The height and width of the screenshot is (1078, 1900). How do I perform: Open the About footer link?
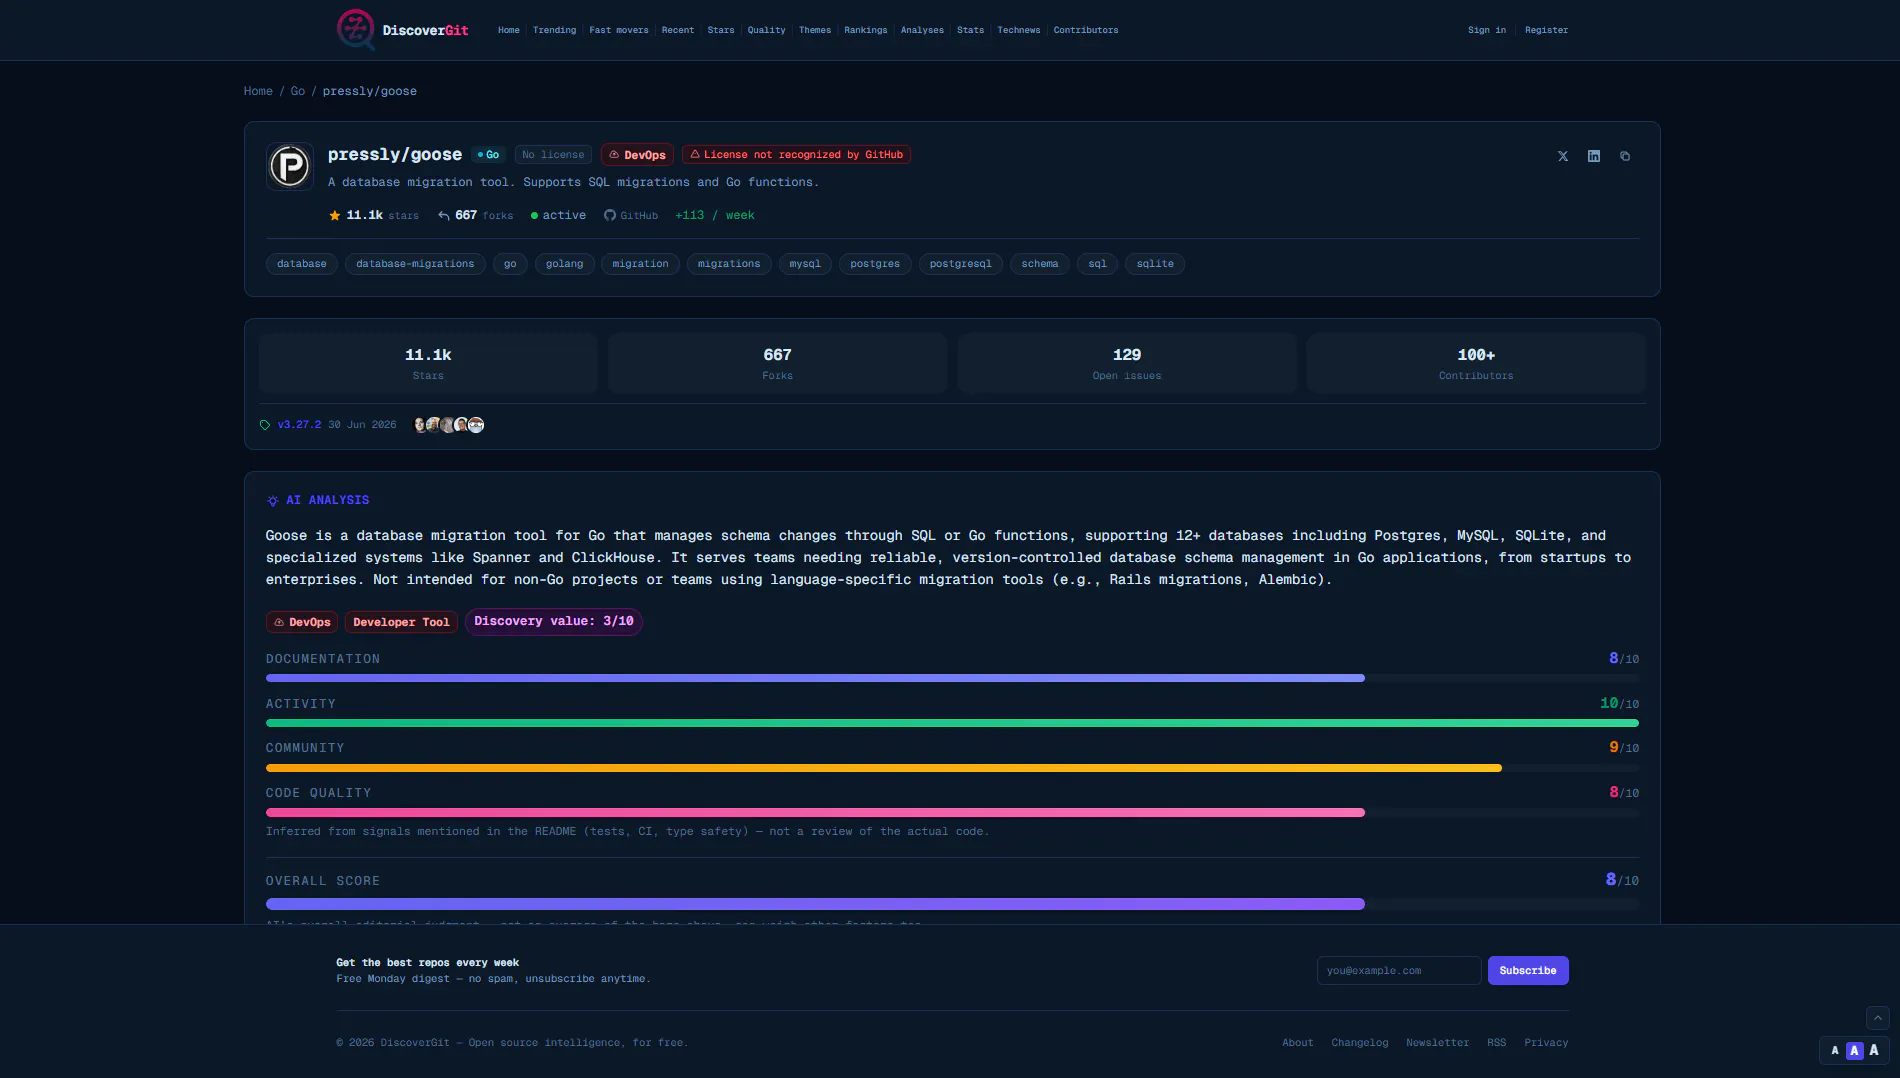click(1298, 1043)
